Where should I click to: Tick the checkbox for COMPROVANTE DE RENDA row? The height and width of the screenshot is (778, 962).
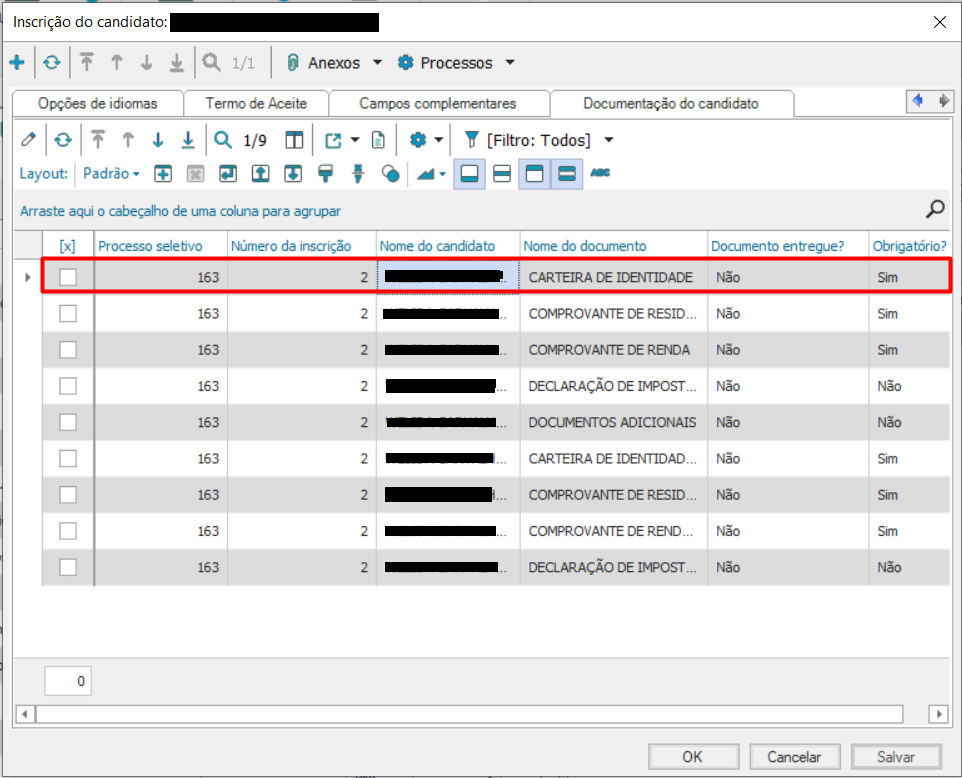click(x=68, y=350)
